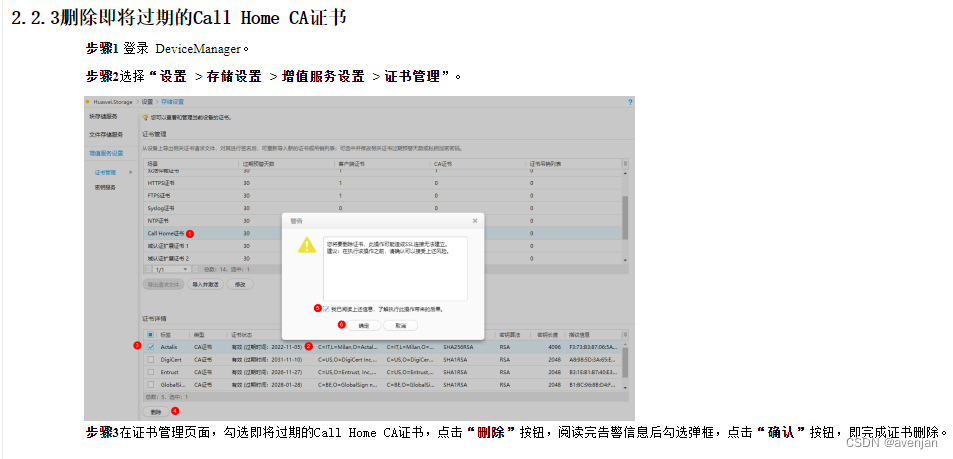
Task: Select 增值服务设置 in the sidebar
Action: [x=106, y=153]
